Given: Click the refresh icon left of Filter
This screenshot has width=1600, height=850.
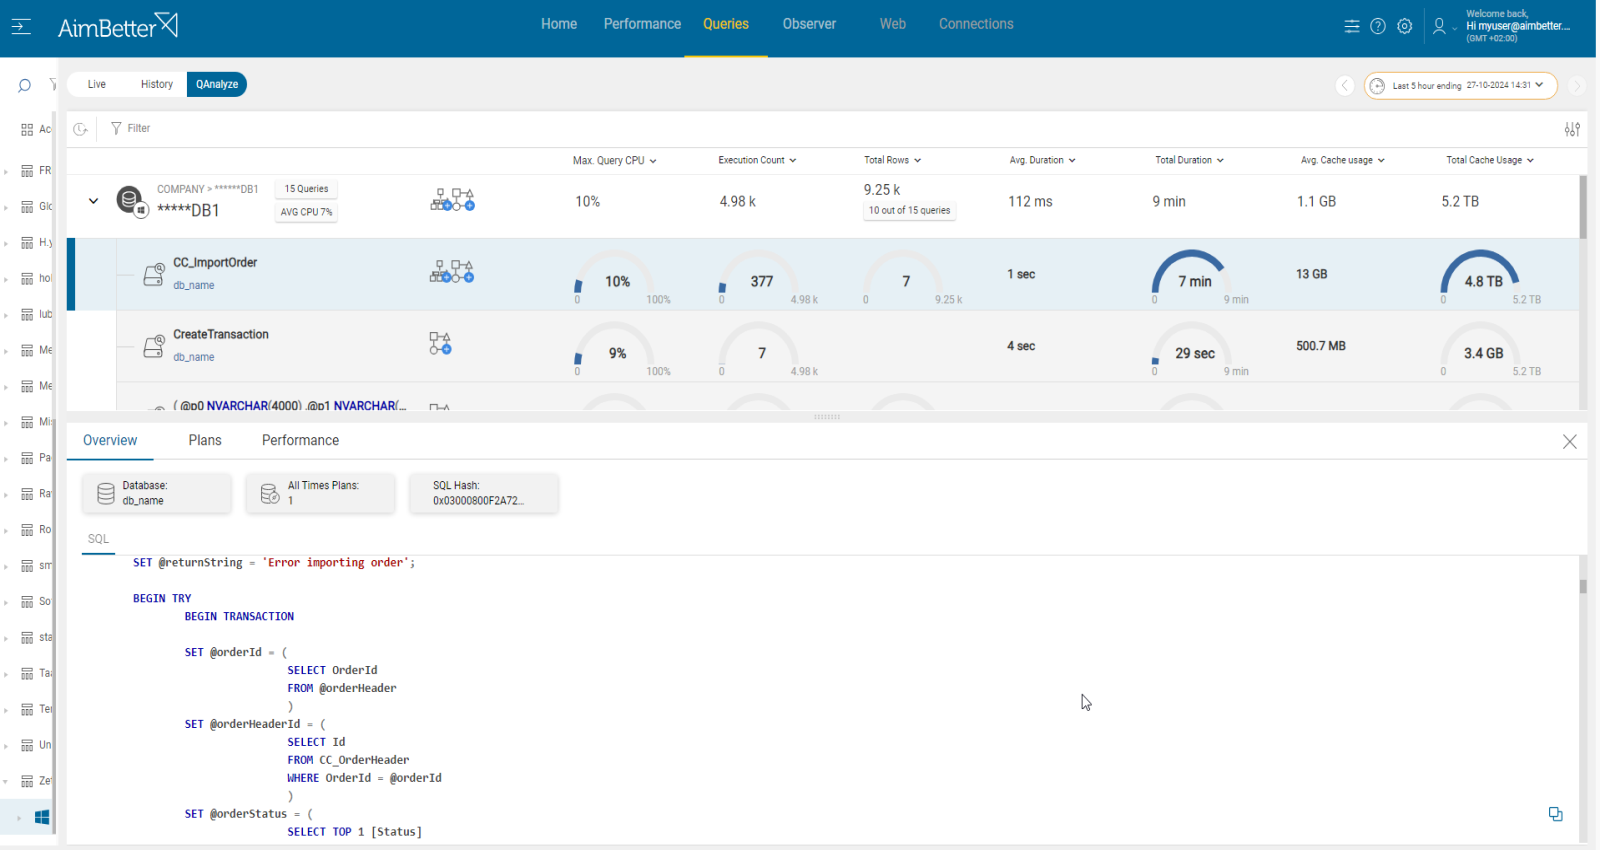Looking at the screenshot, I should click(81, 129).
